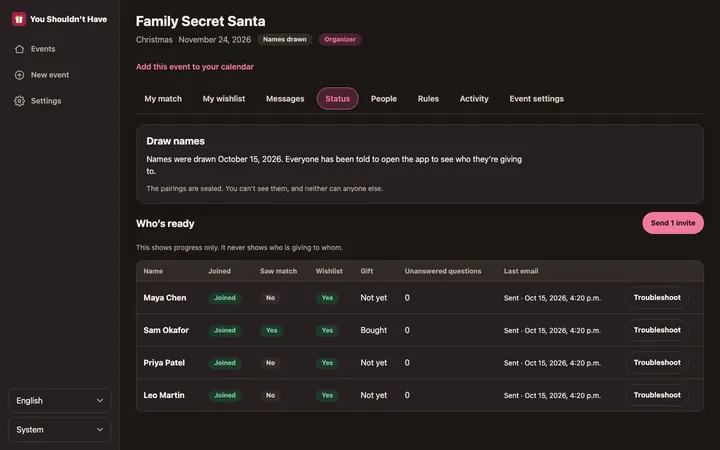
Task: Click the Settings gear icon
Action: point(19,101)
